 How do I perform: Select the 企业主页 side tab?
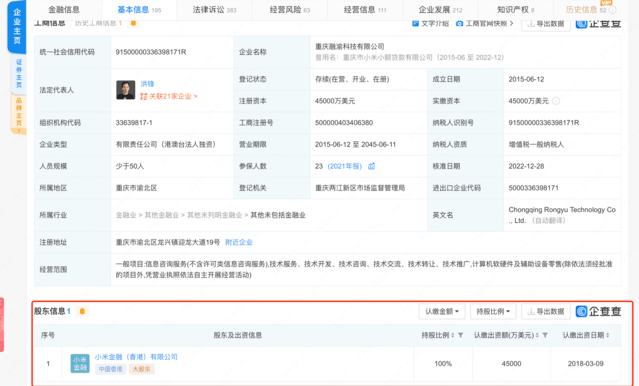pyautogui.click(x=17, y=26)
